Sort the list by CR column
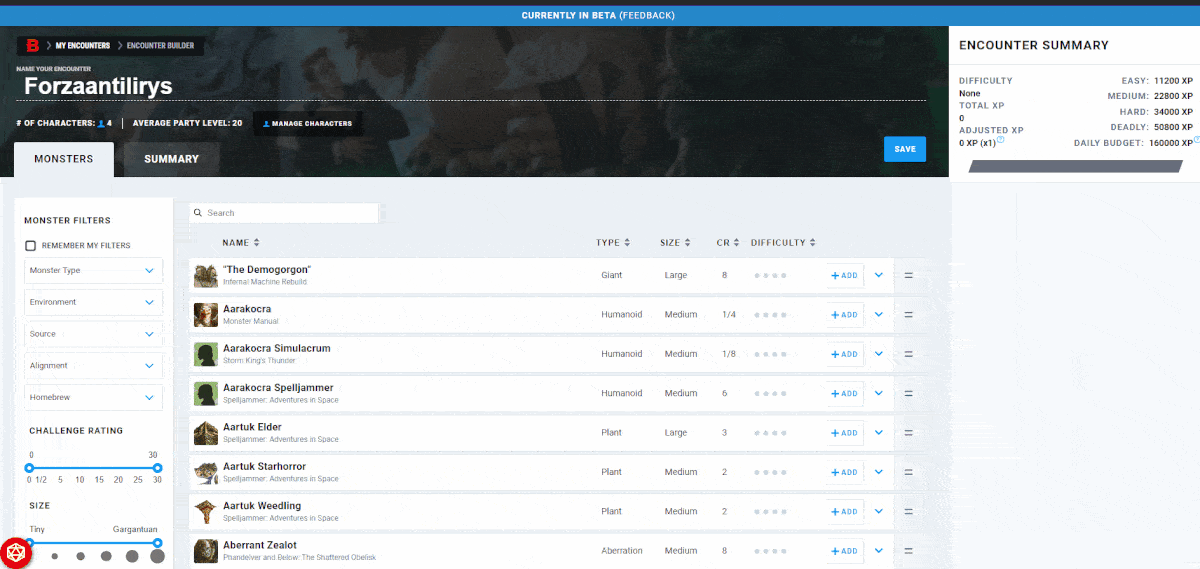 (728, 243)
